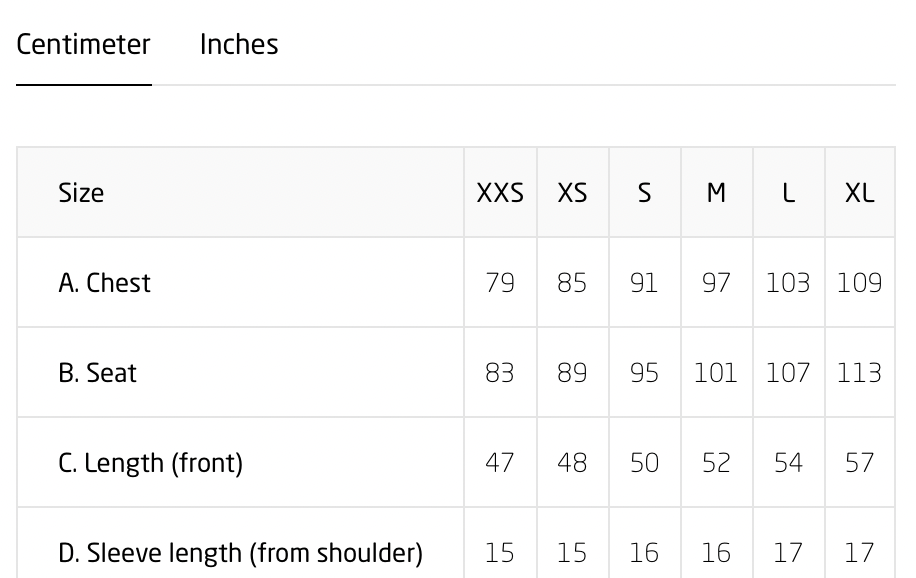Click the XL size column header
The image size is (916, 578).
859,193
